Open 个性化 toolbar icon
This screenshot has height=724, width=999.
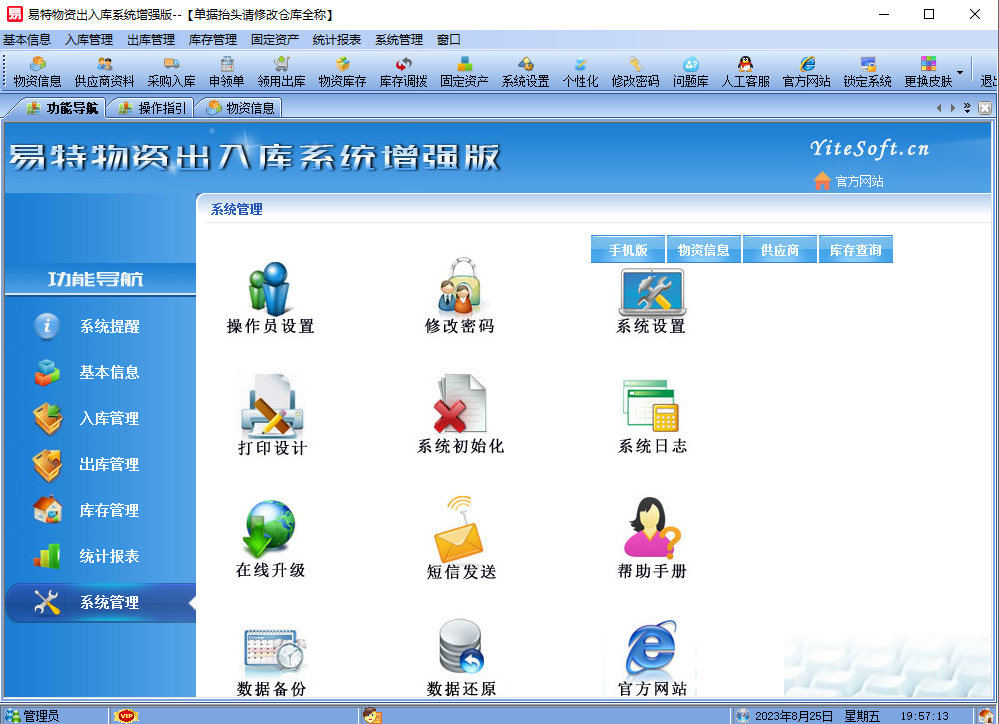tap(580, 72)
